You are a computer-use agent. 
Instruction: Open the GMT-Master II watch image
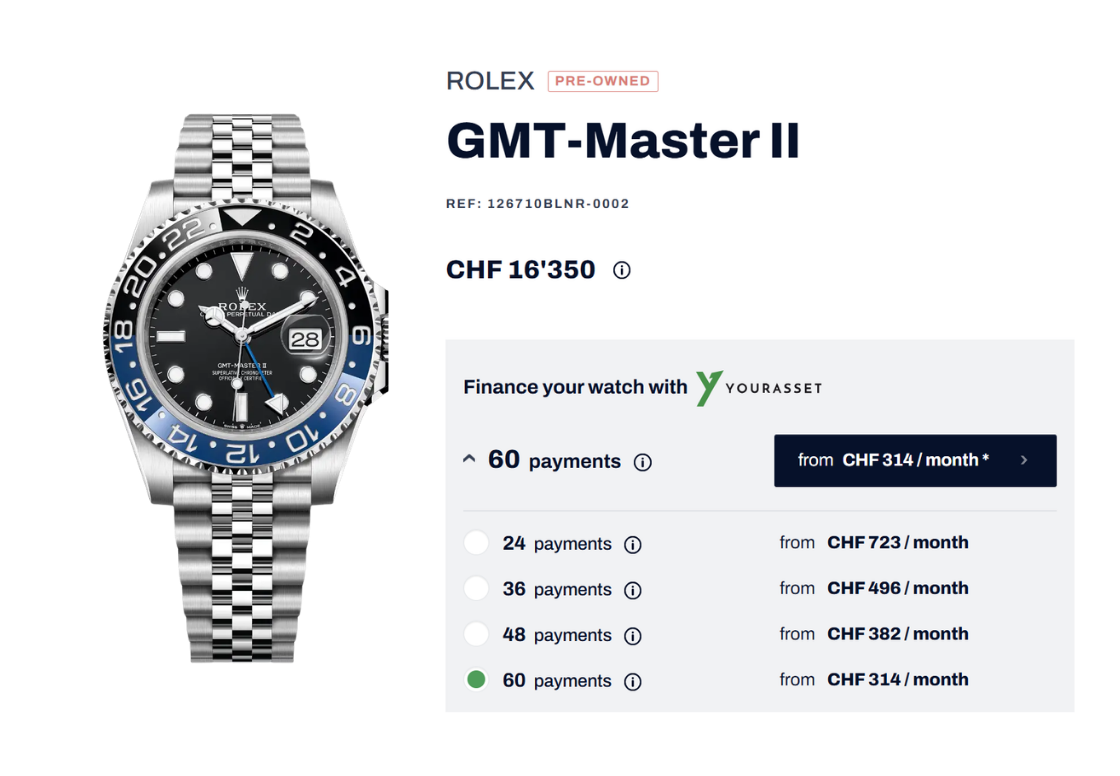[246, 388]
